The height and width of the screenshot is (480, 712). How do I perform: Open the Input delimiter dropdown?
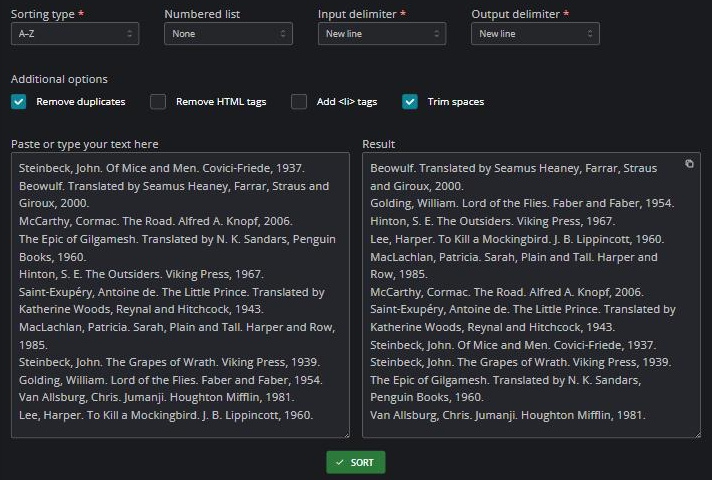382,34
